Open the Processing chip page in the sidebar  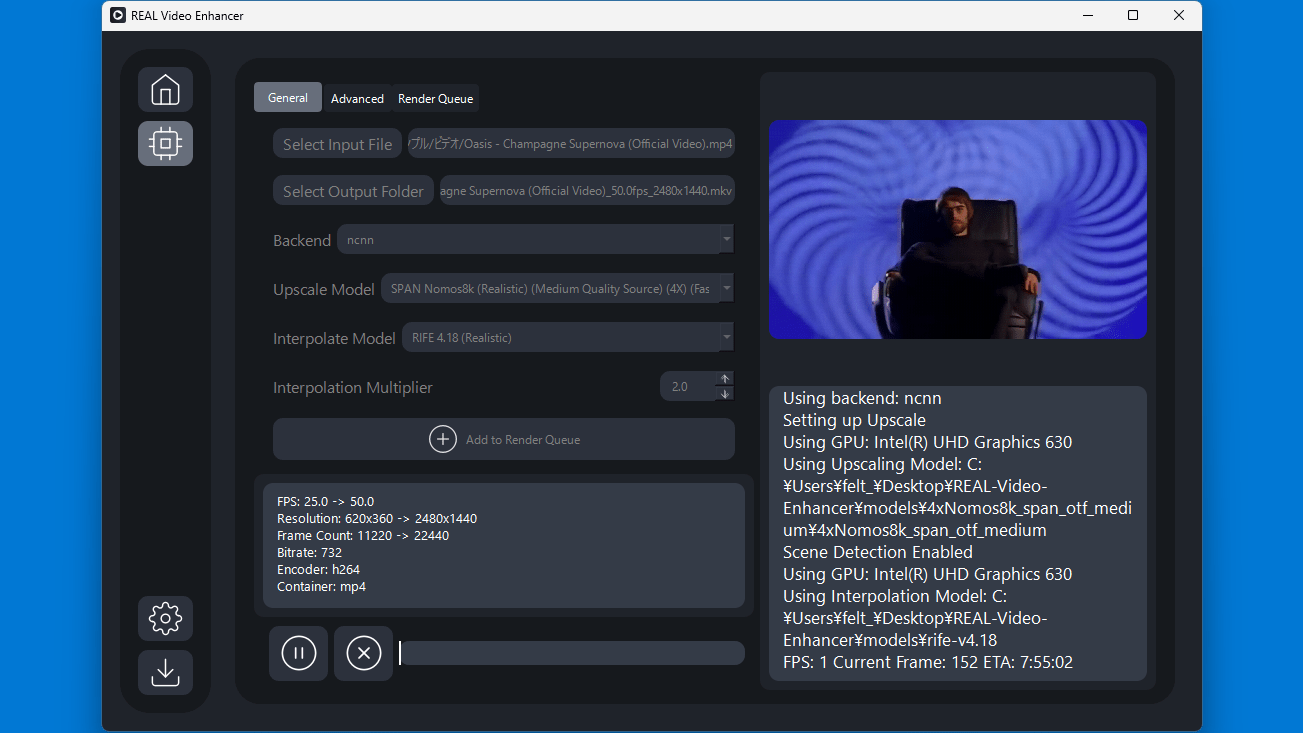point(165,143)
